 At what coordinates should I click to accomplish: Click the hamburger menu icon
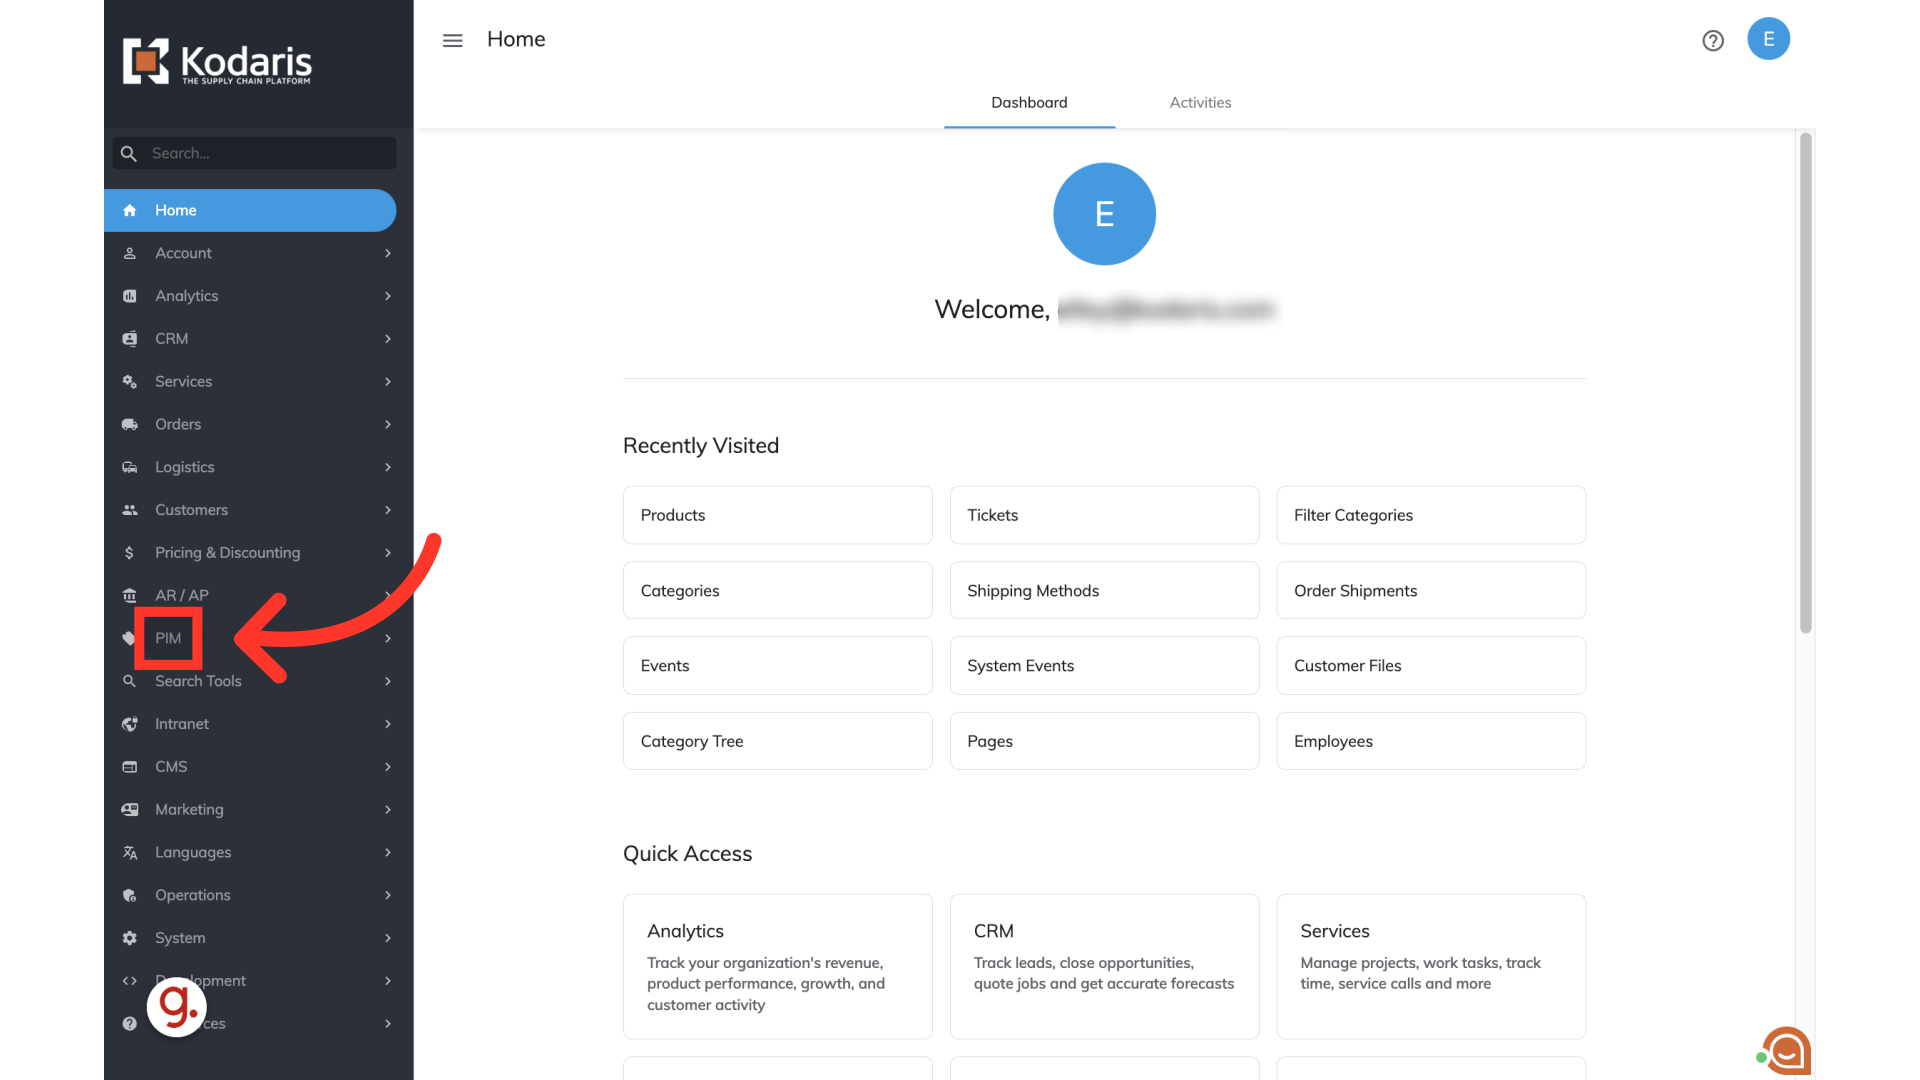[452, 40]
